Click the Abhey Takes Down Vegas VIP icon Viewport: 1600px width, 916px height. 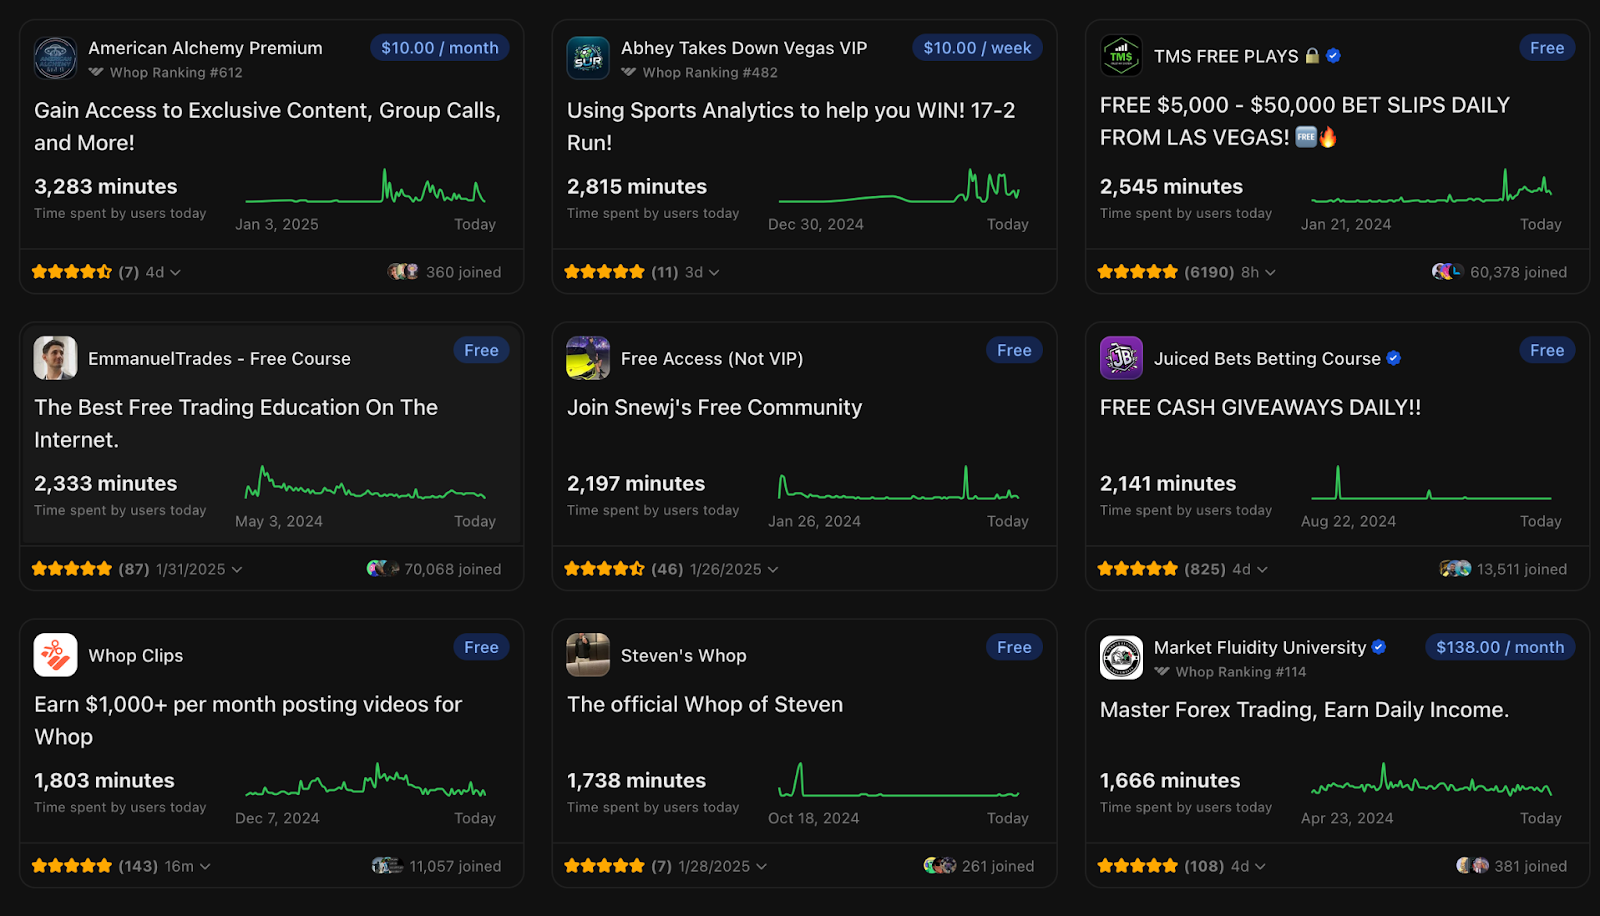[x=588, y=58]
